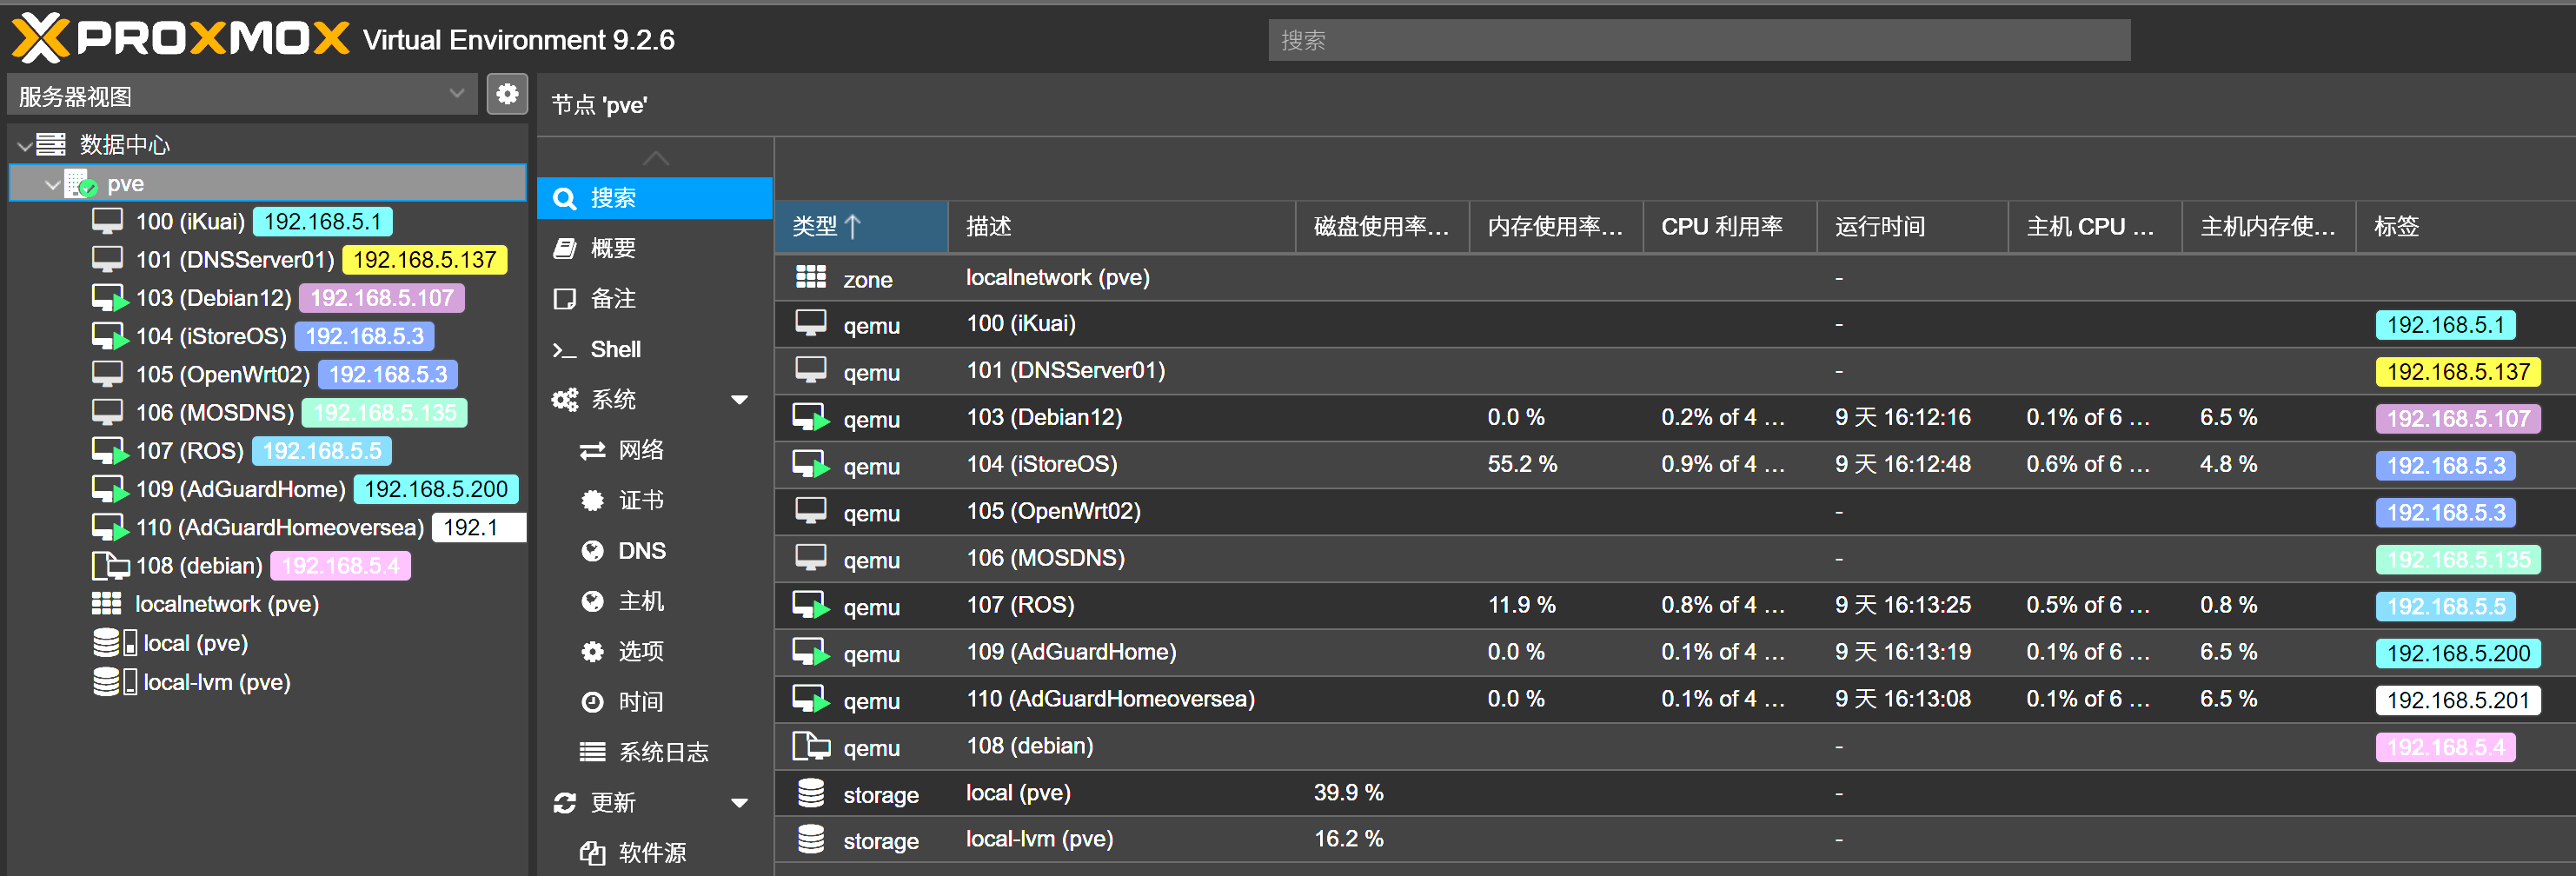Collapse the pve node tree chevron
Viewport: 2576px width, 876px height.
click(x=52, y=185)
